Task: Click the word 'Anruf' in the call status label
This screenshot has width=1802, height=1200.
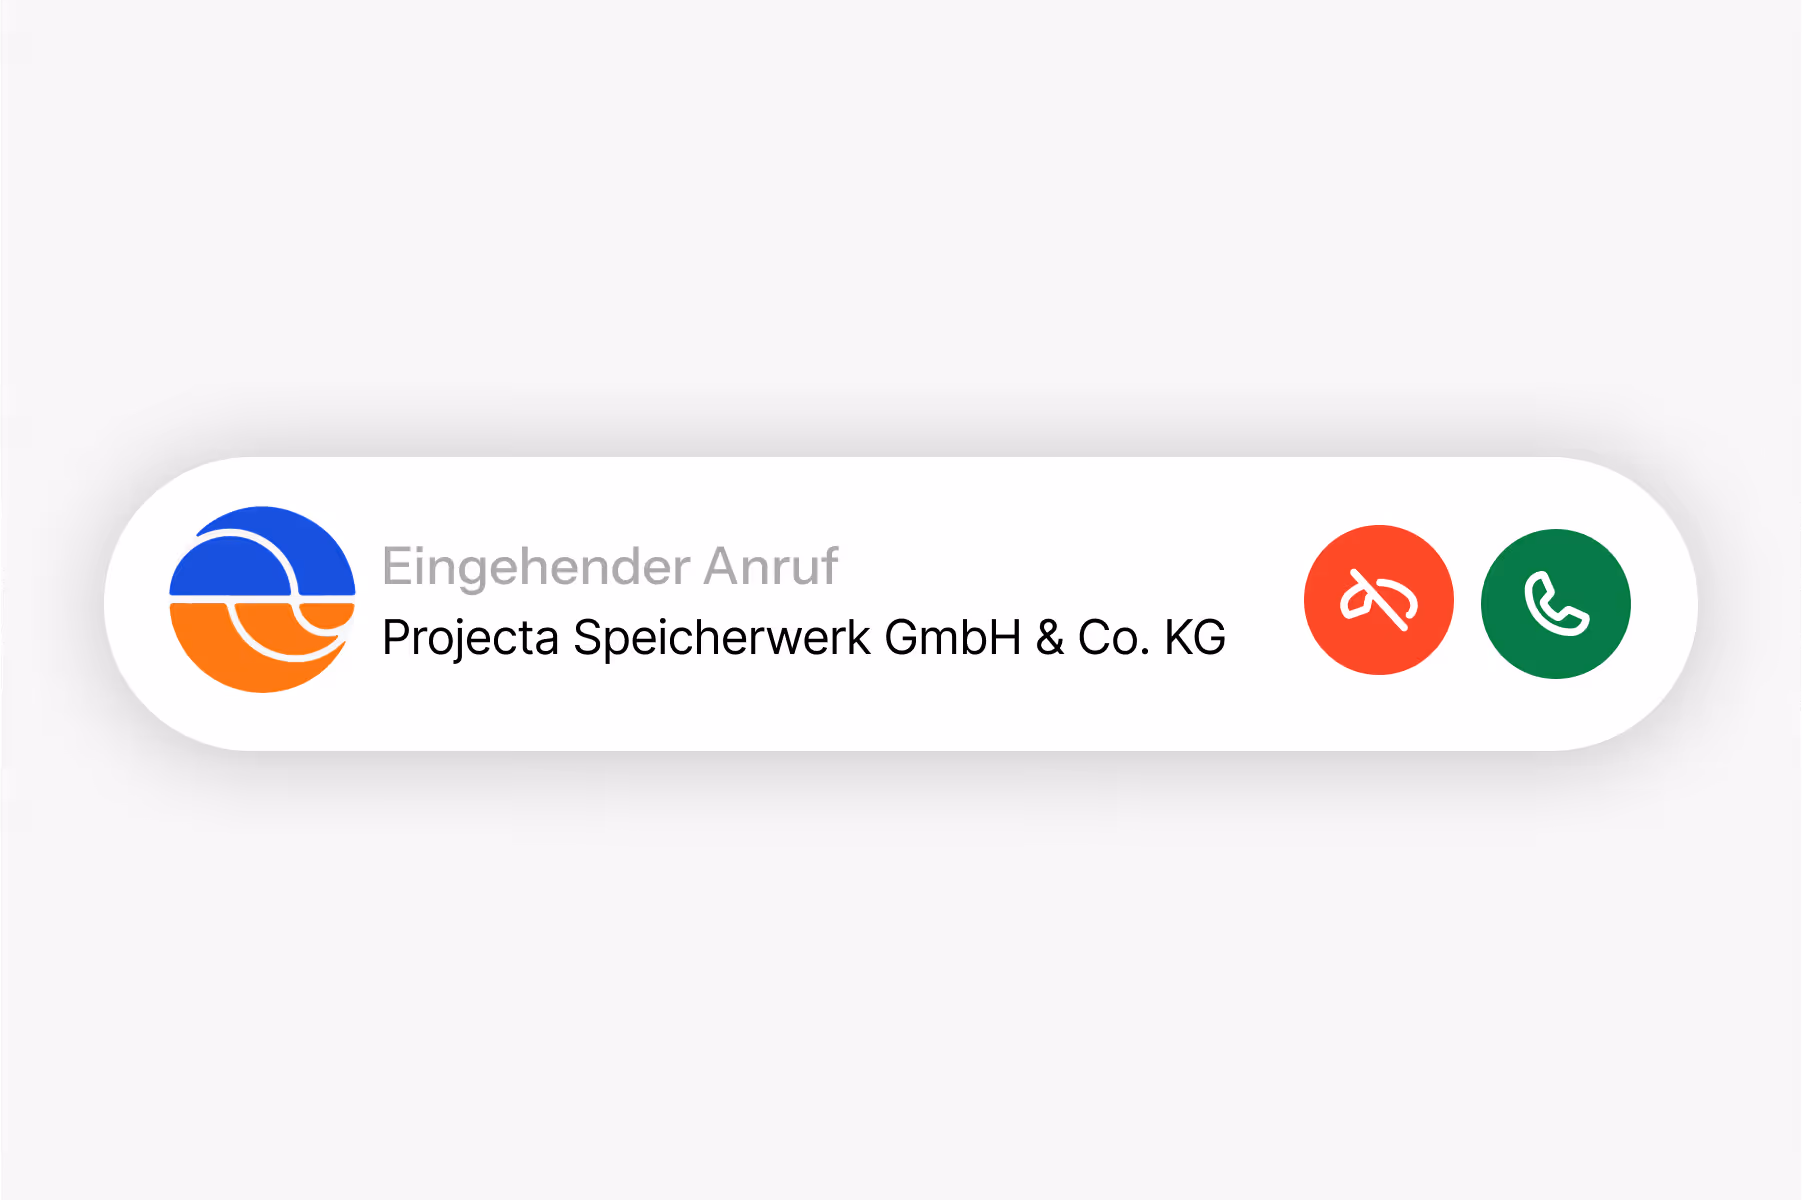Action: [x=771, y=566]
